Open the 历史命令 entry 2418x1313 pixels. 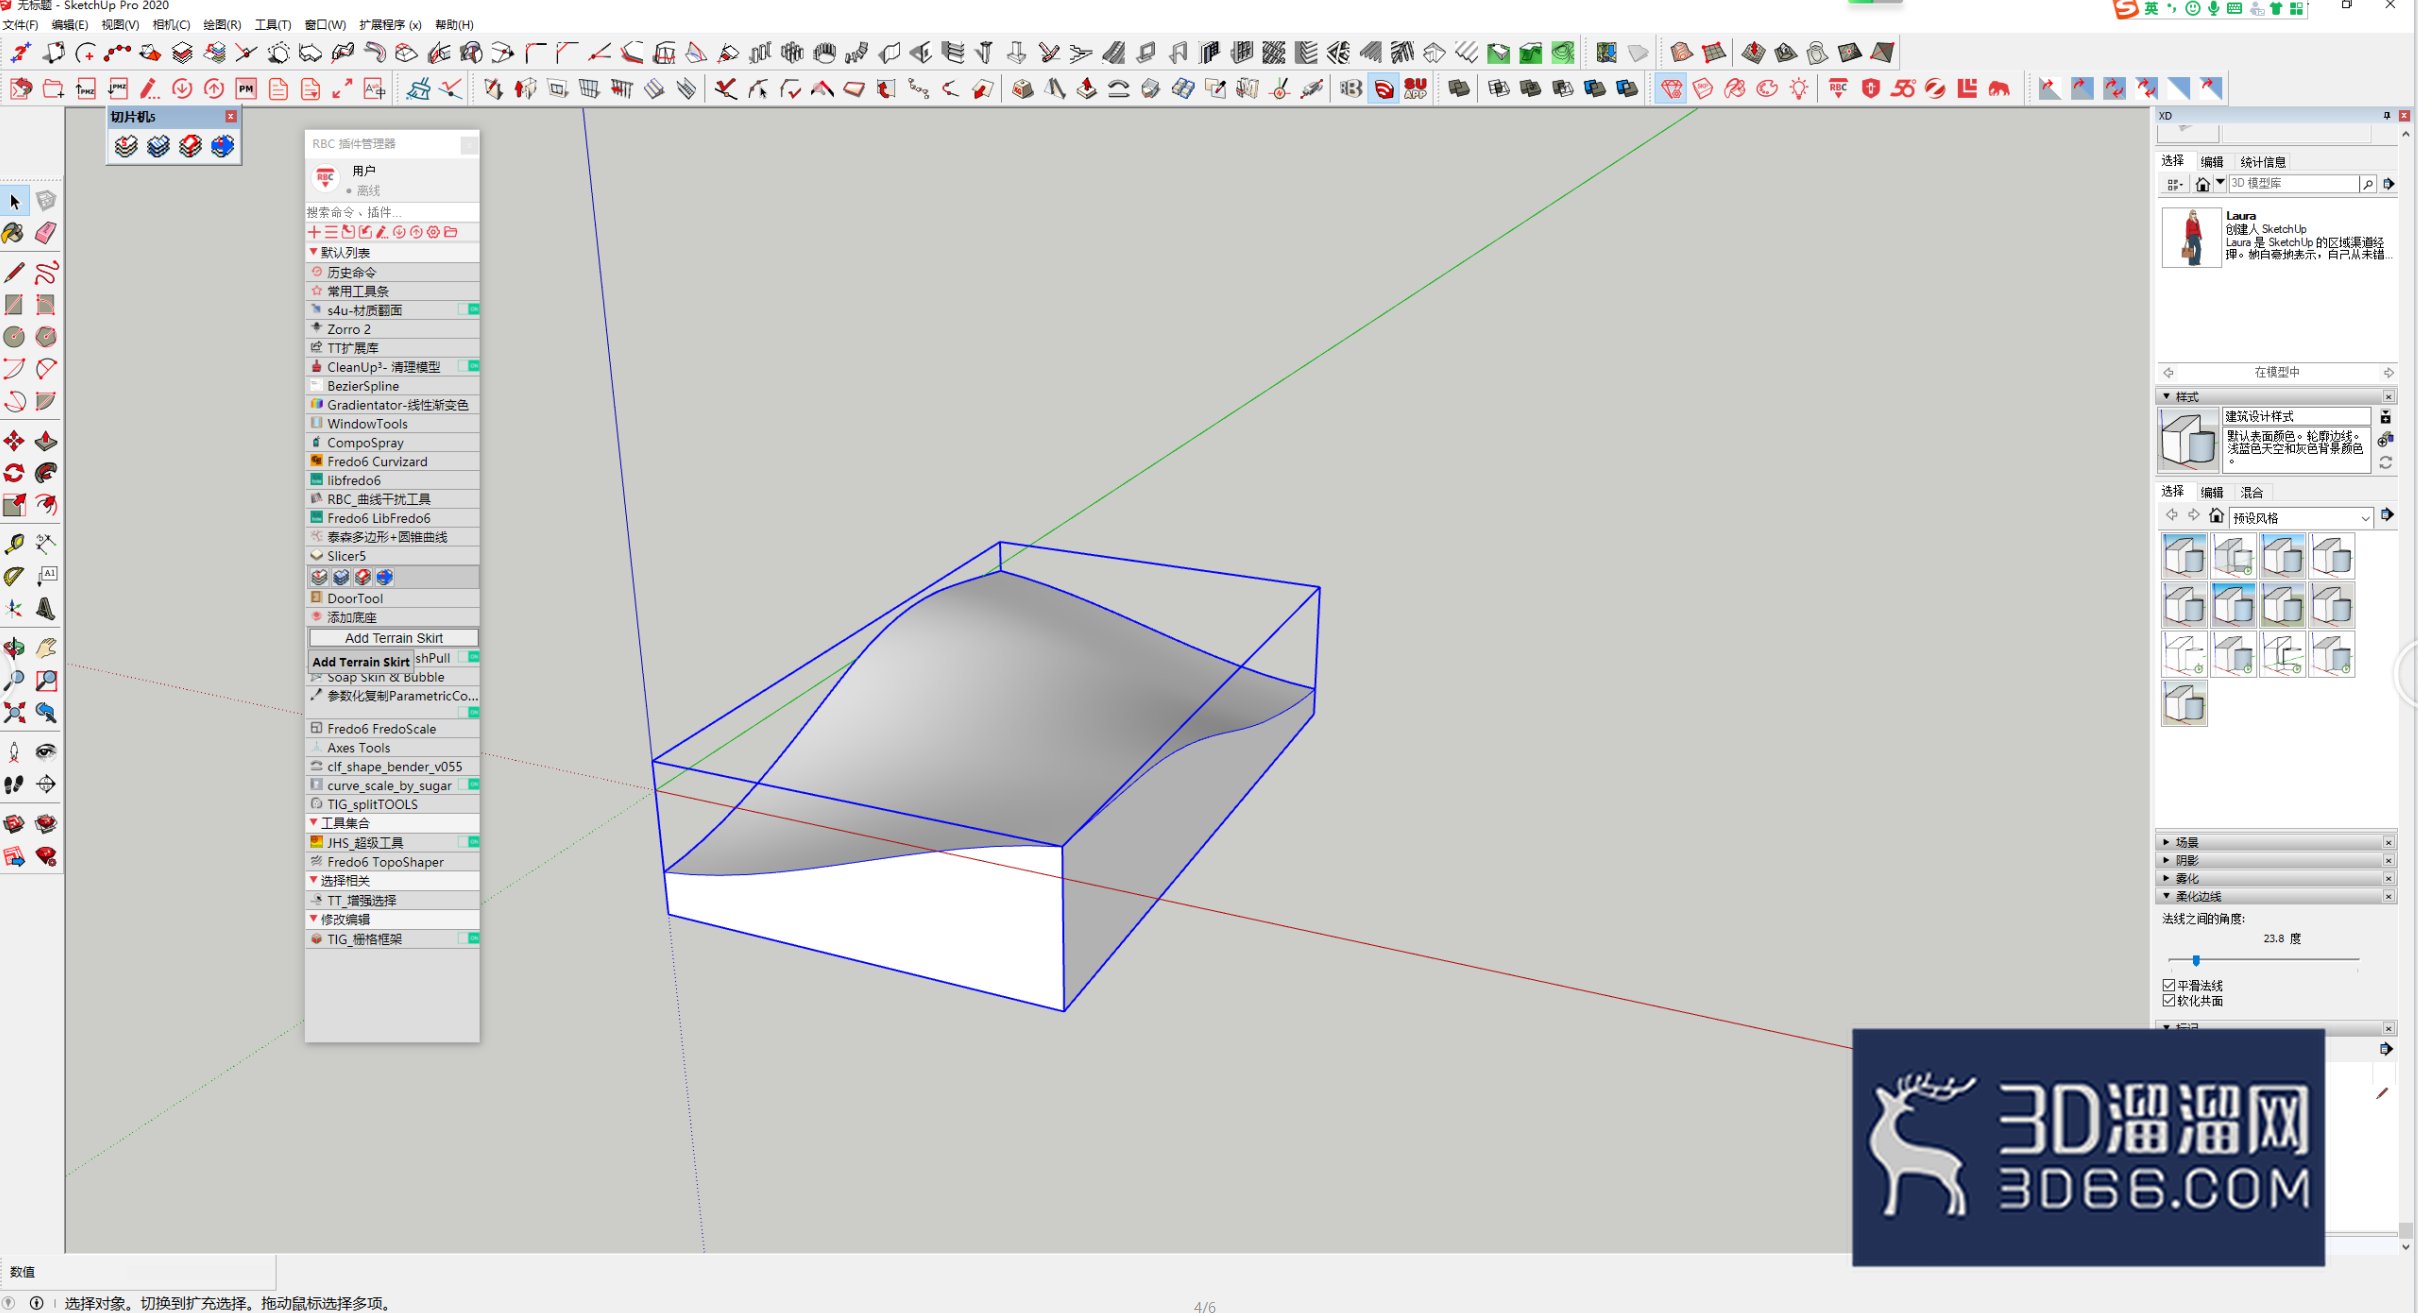pyautogui.click(x=392, y=272)
